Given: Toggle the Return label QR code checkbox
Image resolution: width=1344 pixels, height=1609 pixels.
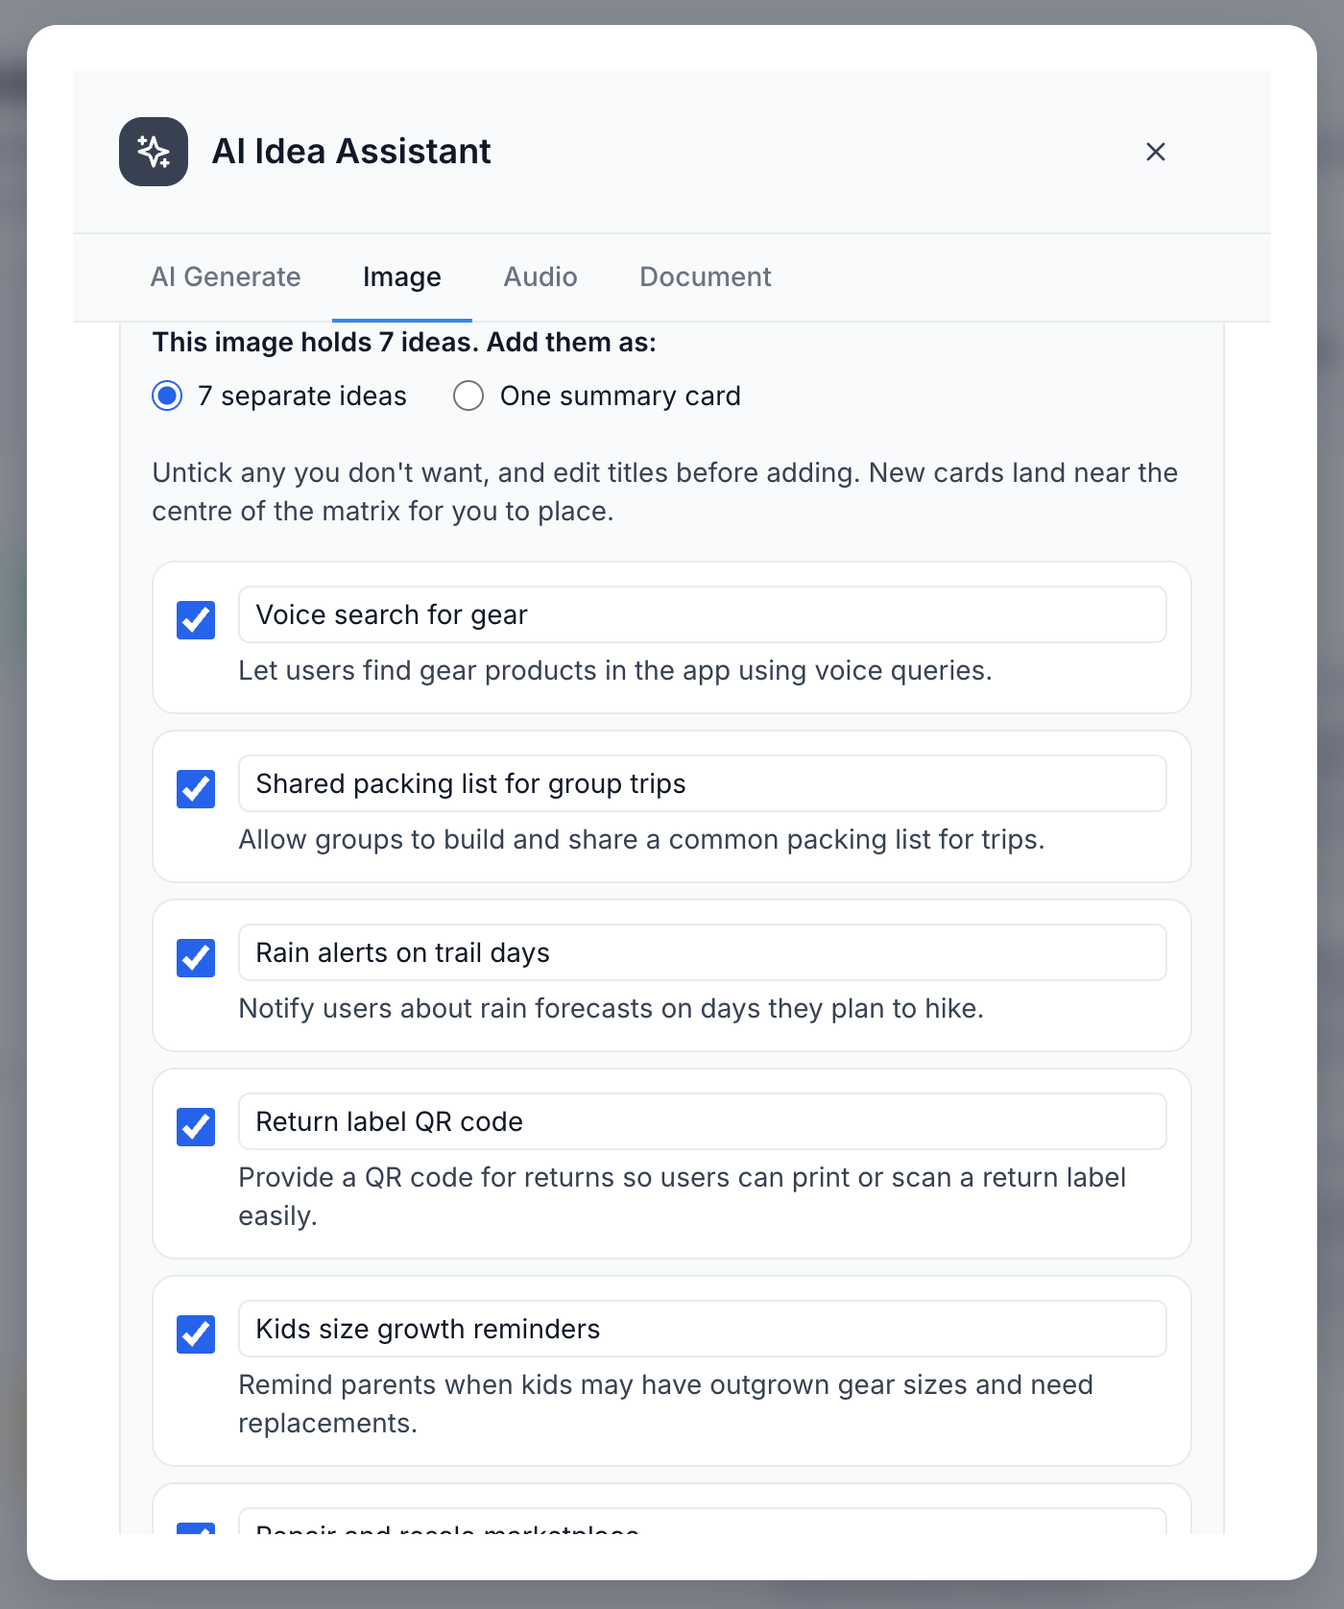Looking at the screenshot, I should pos(196,1127).
